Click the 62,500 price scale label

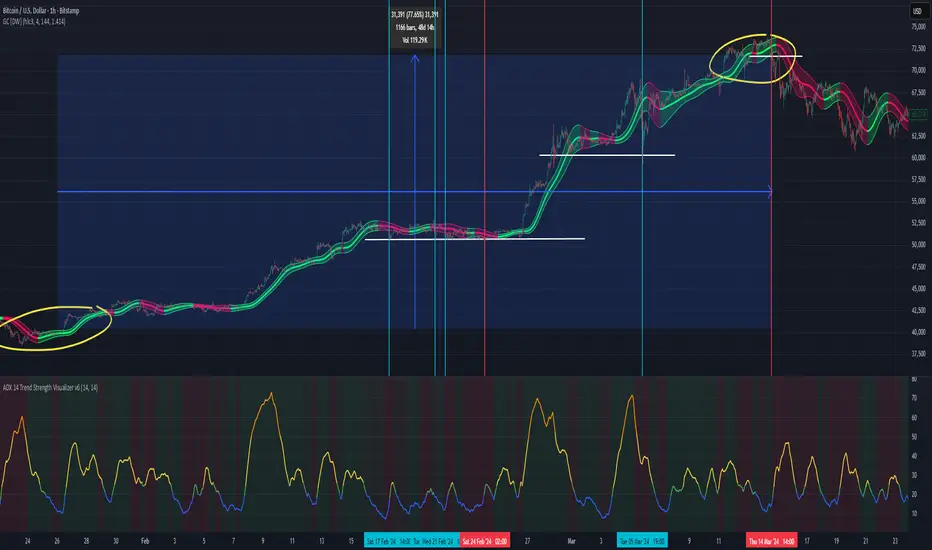pyautogui.click(x=918, y=136)
